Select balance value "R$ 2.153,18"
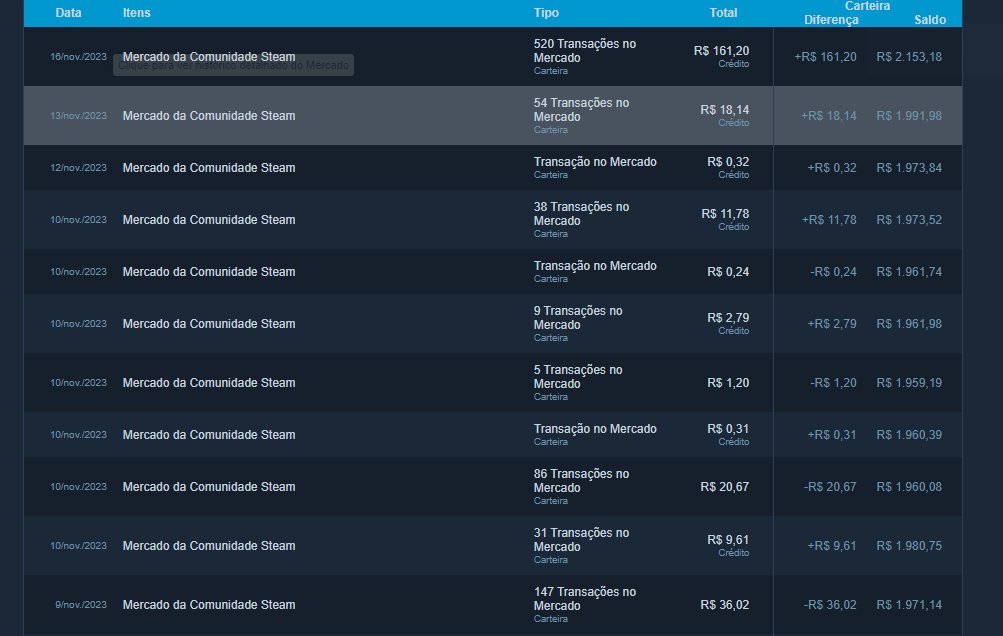This screenshot has height=636, width=1003. coord(909,57)
